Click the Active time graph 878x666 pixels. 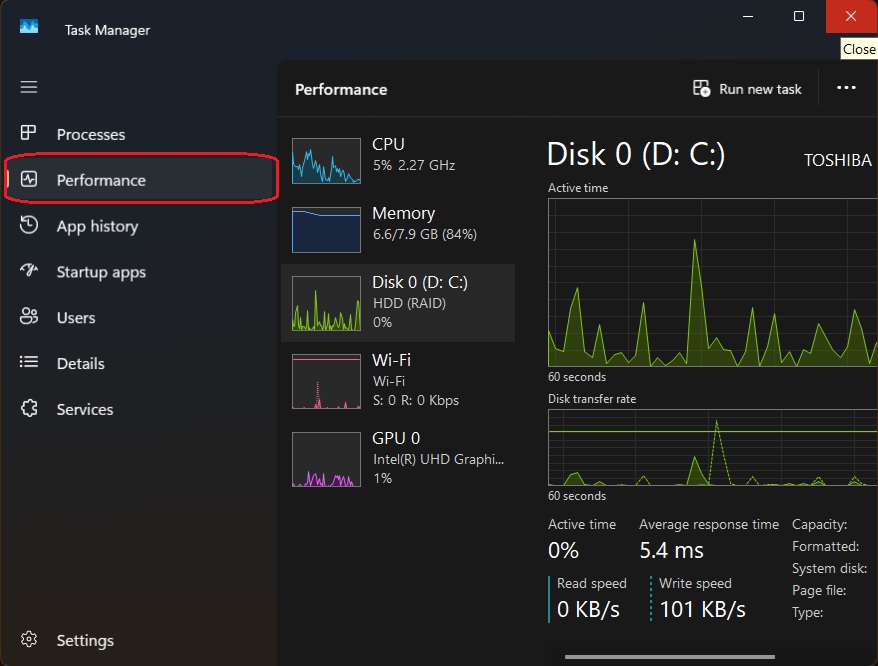click(x=712, y=282)
